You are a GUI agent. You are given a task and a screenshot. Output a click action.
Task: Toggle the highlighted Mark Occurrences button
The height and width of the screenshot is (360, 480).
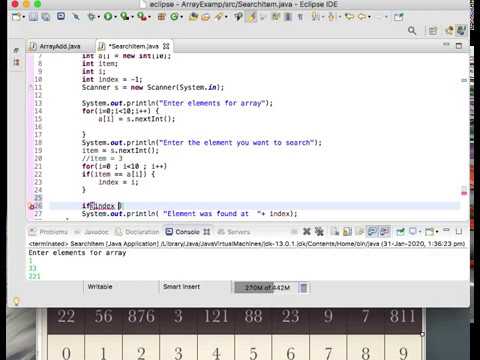[x=252, y=16]
